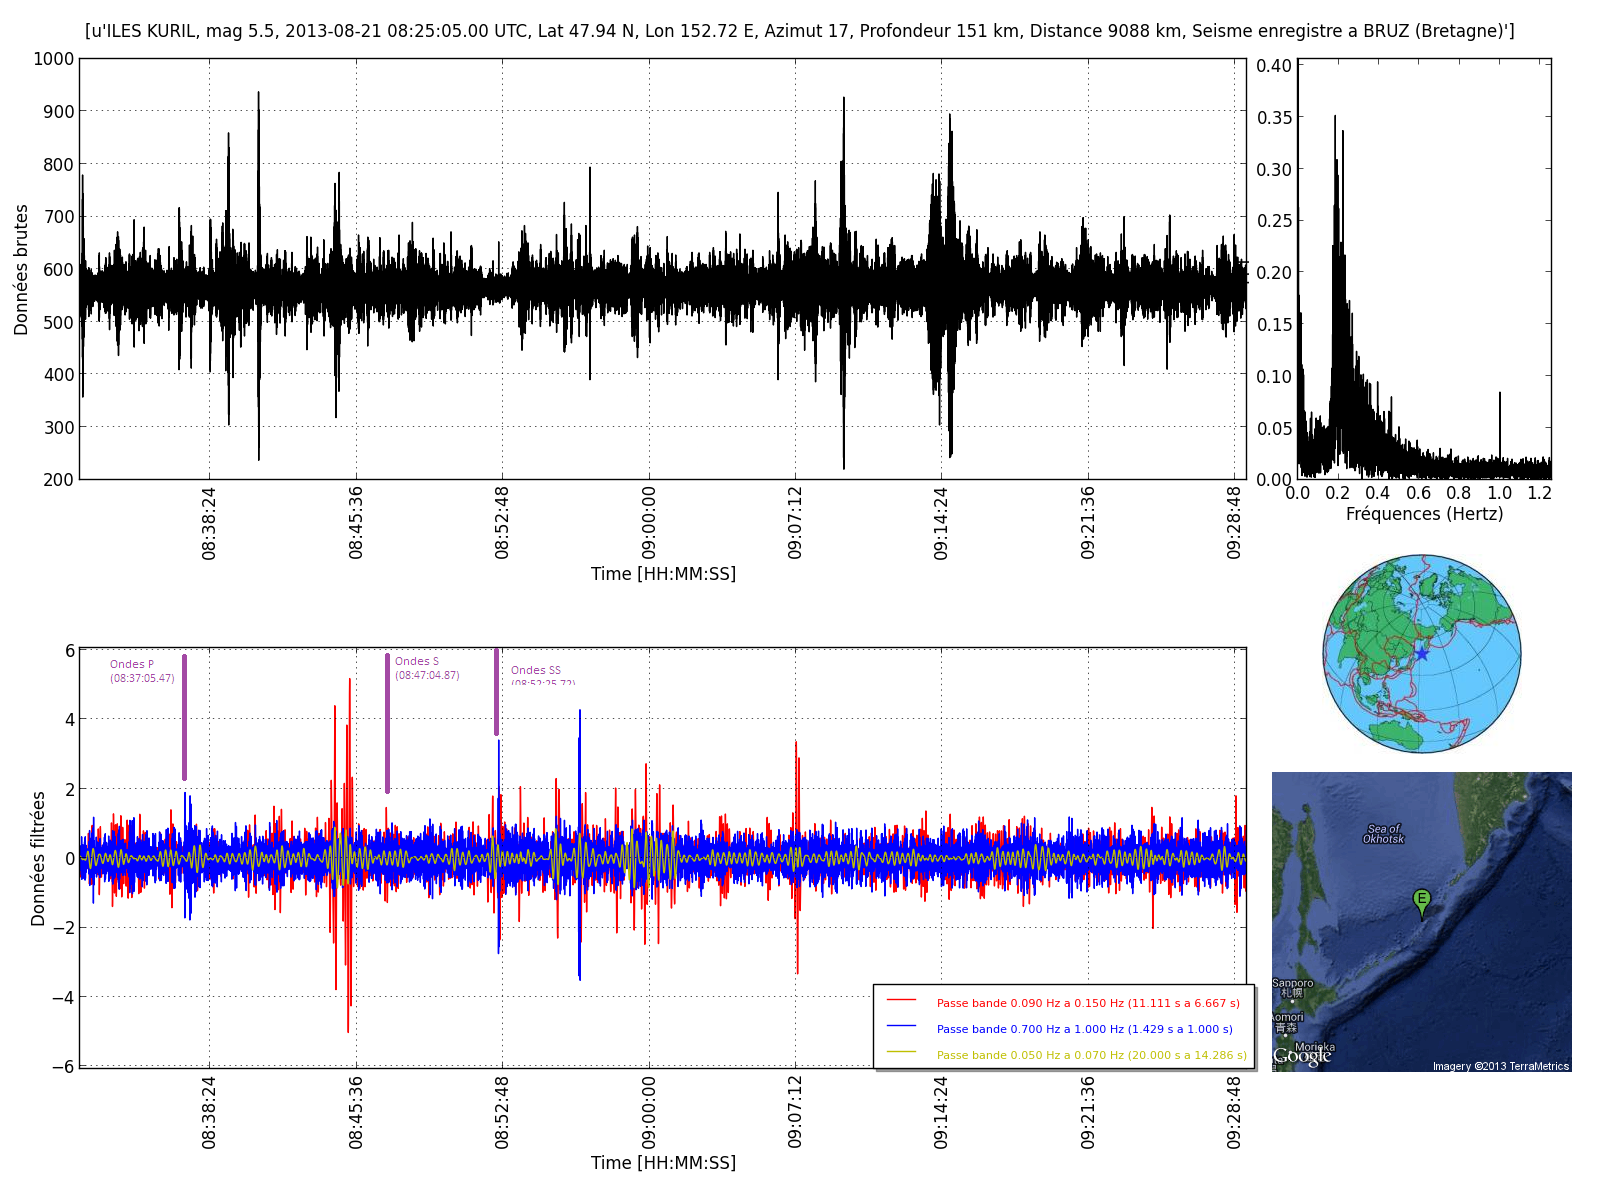Click the red legend line for 0.090–0.150 Hz
This screenshot has width=1600, height=1188.
tap(901, 1000)
